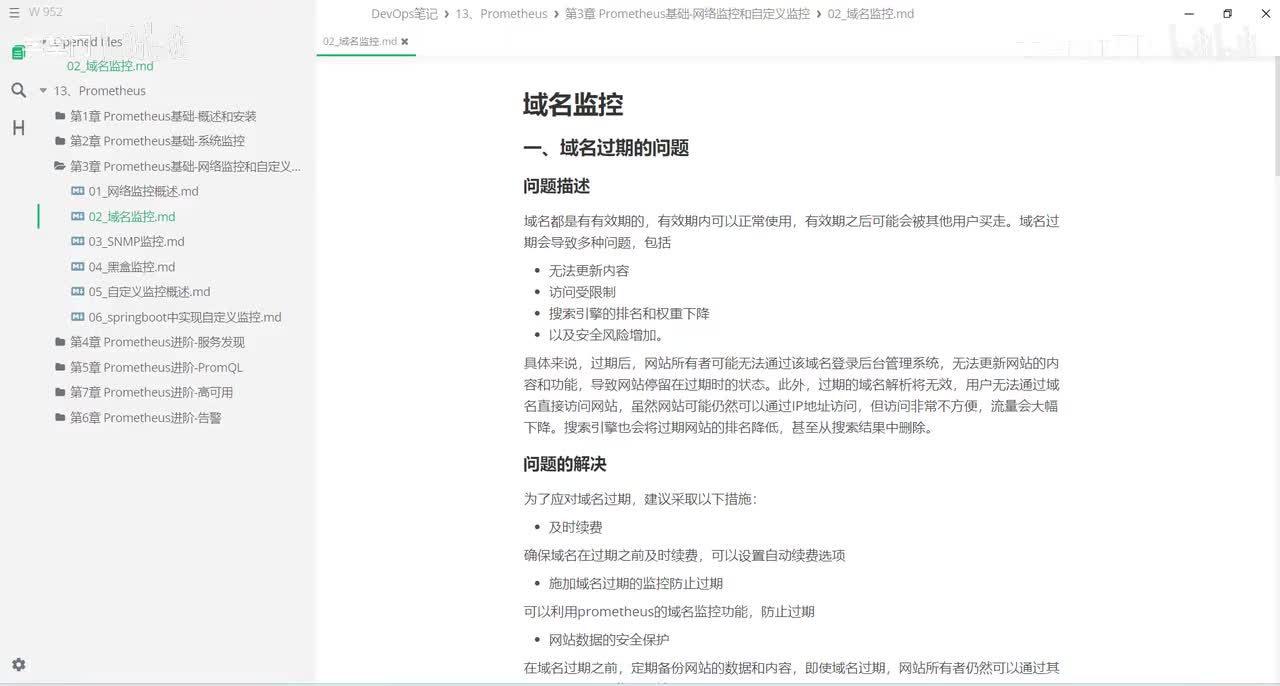Close the 02_域名监控.md tab
The width and height of the screenshot is (1280, 686).
click(405, 42)
